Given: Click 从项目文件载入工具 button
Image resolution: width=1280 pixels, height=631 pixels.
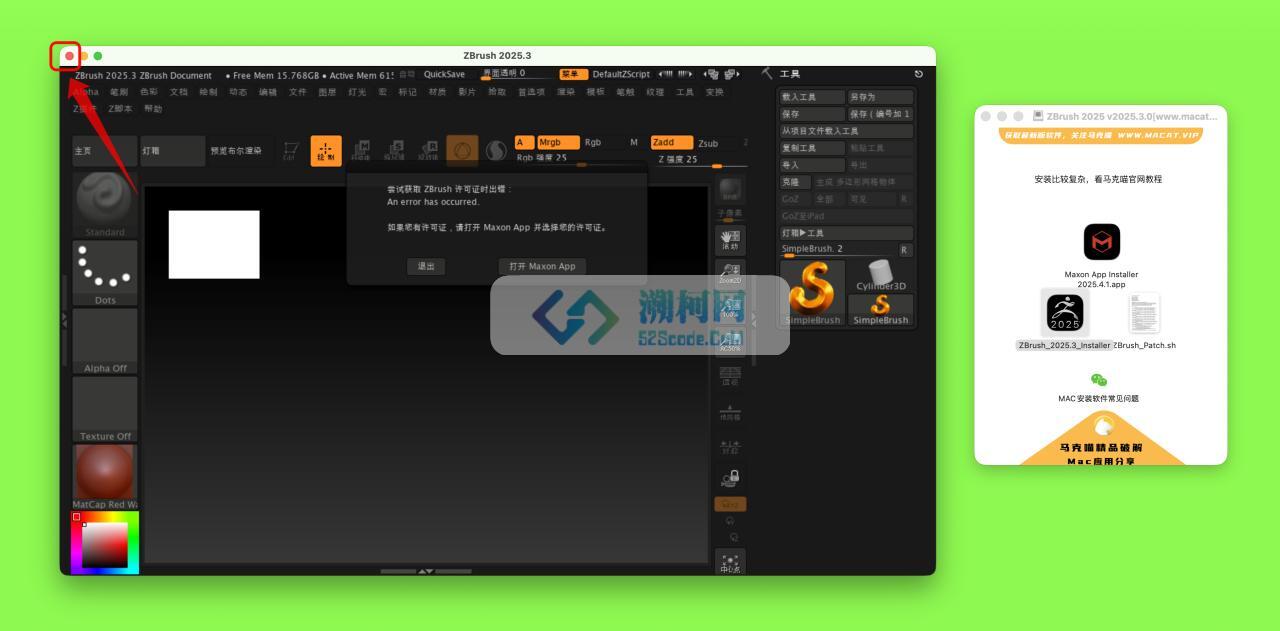Looking at the screenshot, I should pyautogui.click(x=846, y=131).
